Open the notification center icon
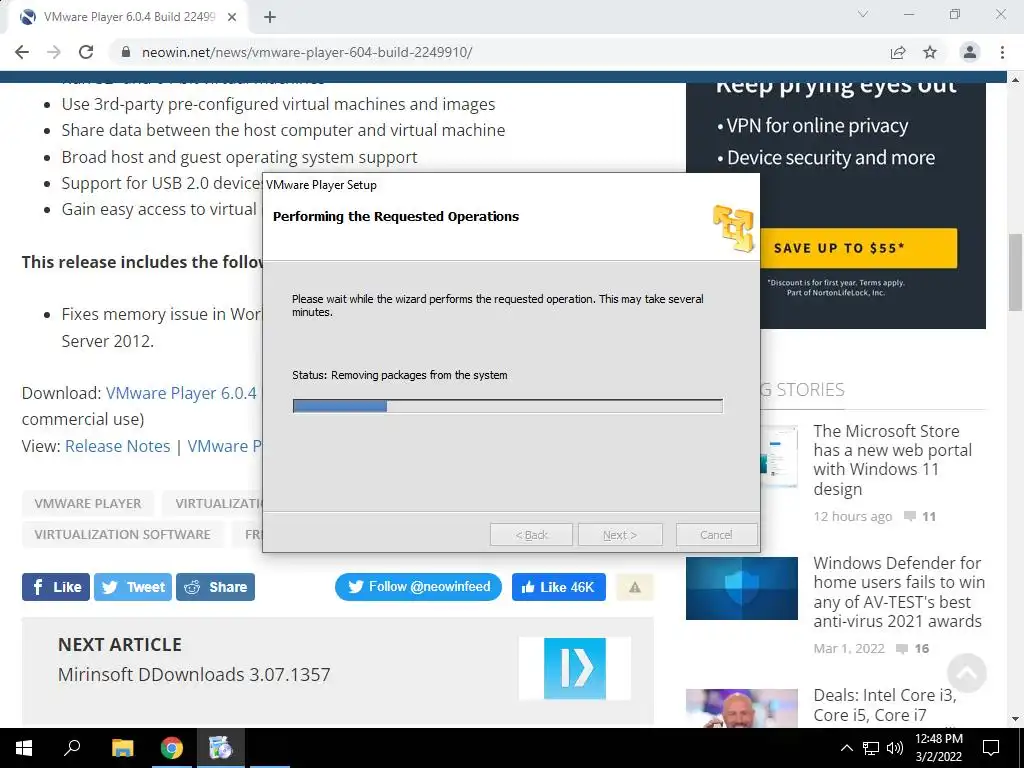The image size is (1024, 768). (x=991, y=748)
